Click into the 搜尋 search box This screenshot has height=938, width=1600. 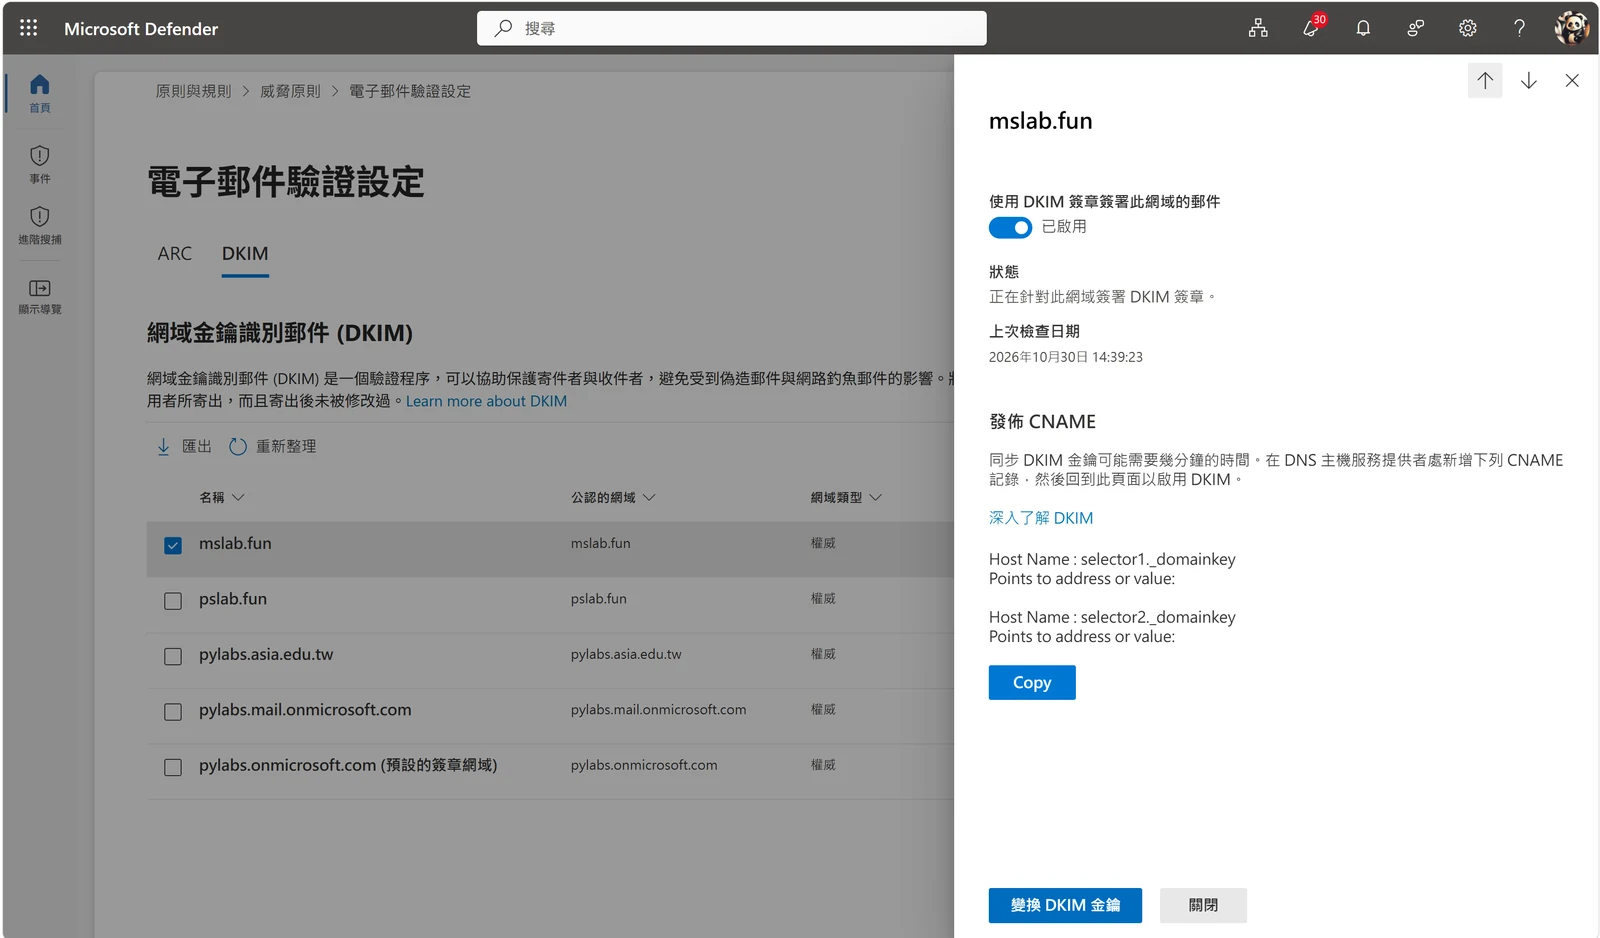732,28
